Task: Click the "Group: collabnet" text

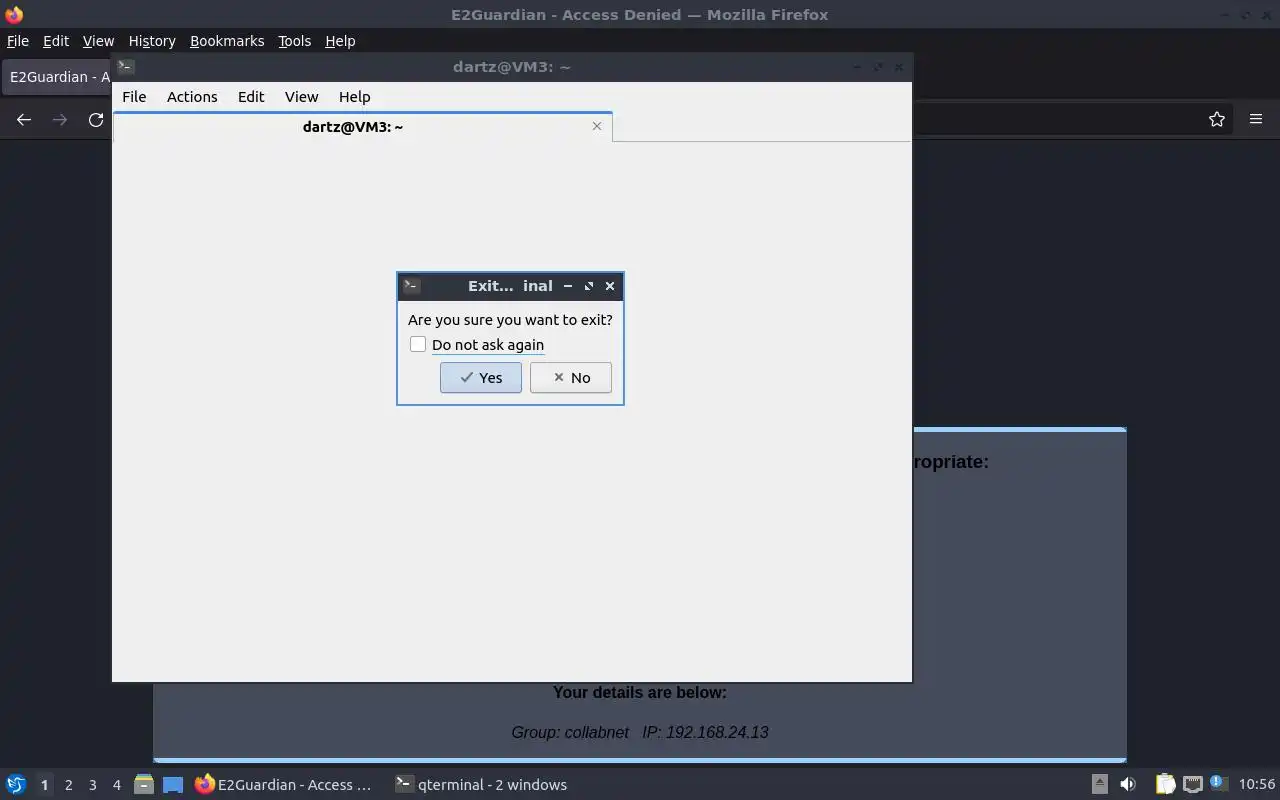Action: coord(570,732)
